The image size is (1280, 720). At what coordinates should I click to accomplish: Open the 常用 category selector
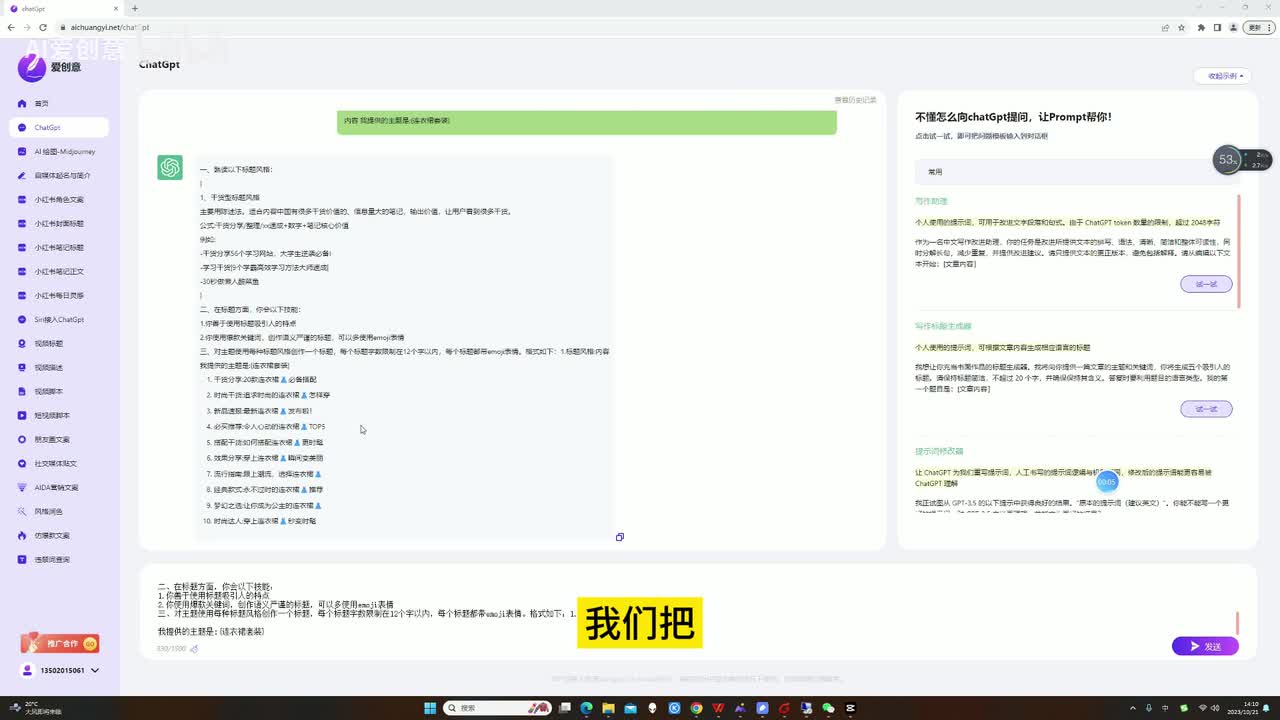pos(1070,172)
